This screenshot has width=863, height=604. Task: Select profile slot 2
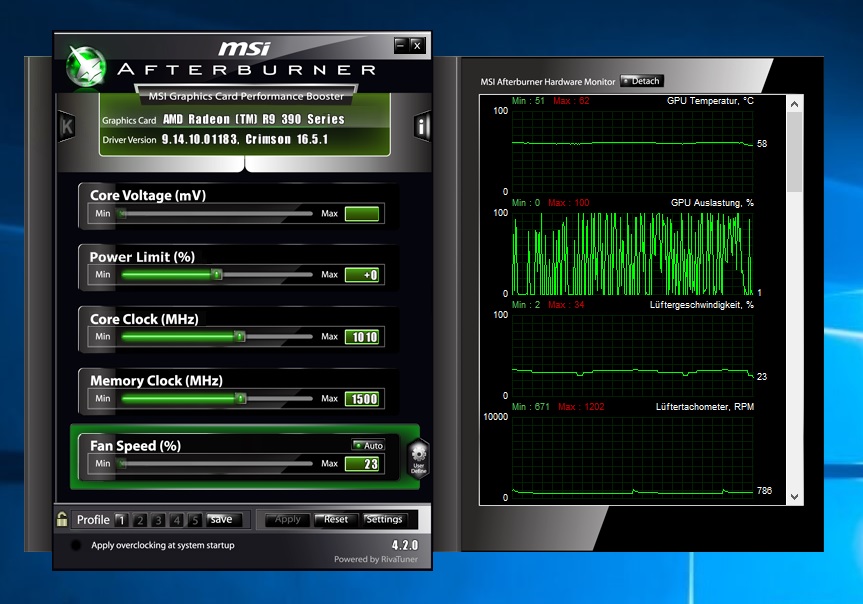pyautogui.click(x=140, y=520)
